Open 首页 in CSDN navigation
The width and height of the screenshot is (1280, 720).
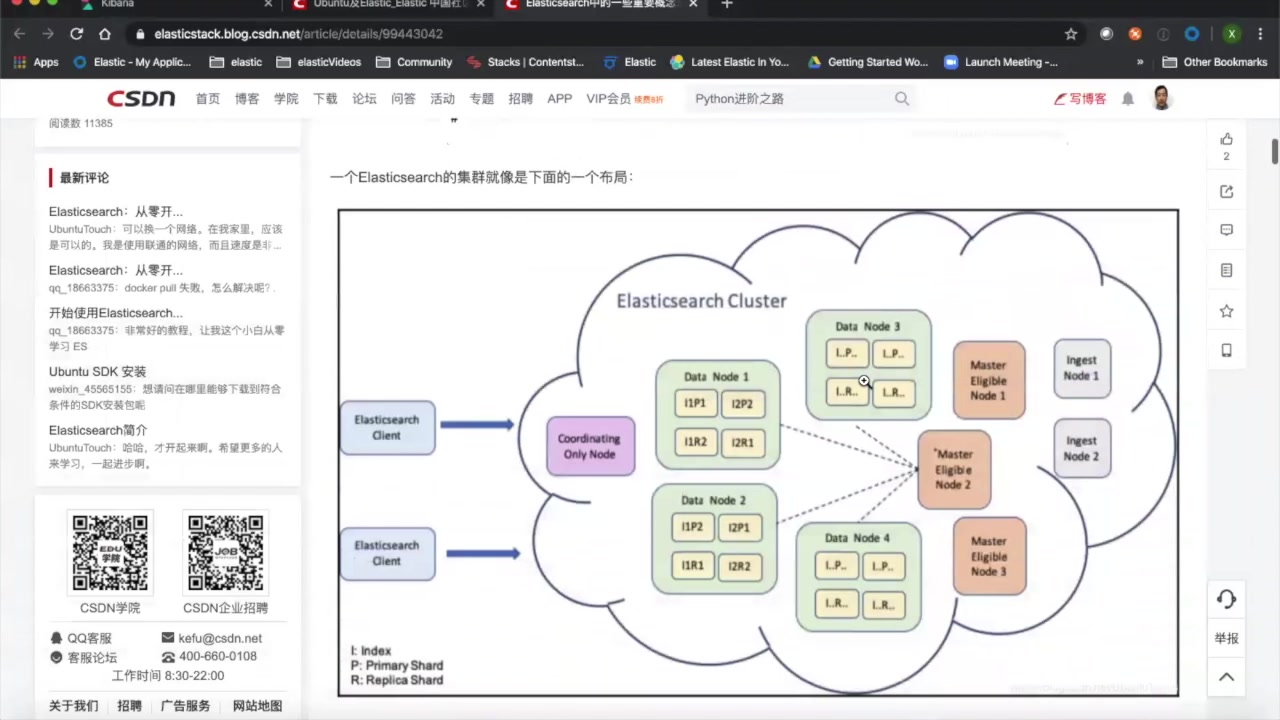[x=208, y=99]
